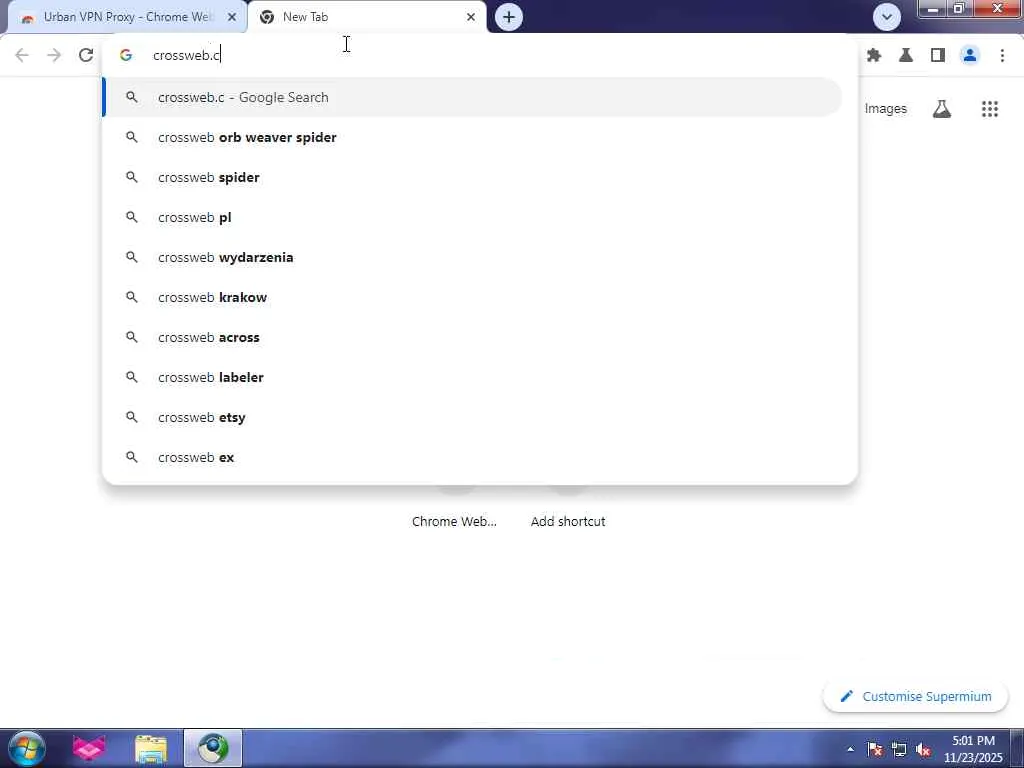Select crossweb.c - Google Search suggestion
This screenshot has width=1024, height=768.
(473, 97)
